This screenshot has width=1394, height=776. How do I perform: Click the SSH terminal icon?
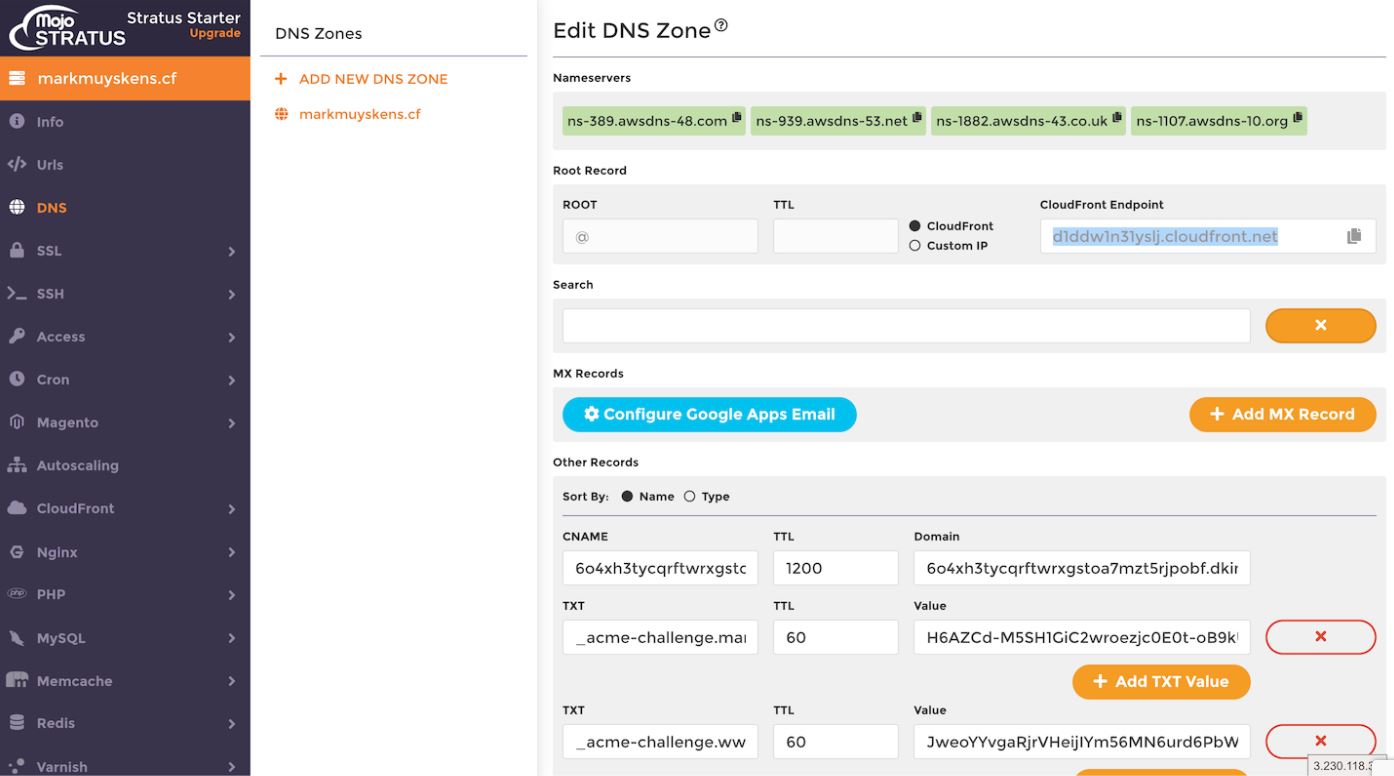pyautogui.click(x=17, y=293)
